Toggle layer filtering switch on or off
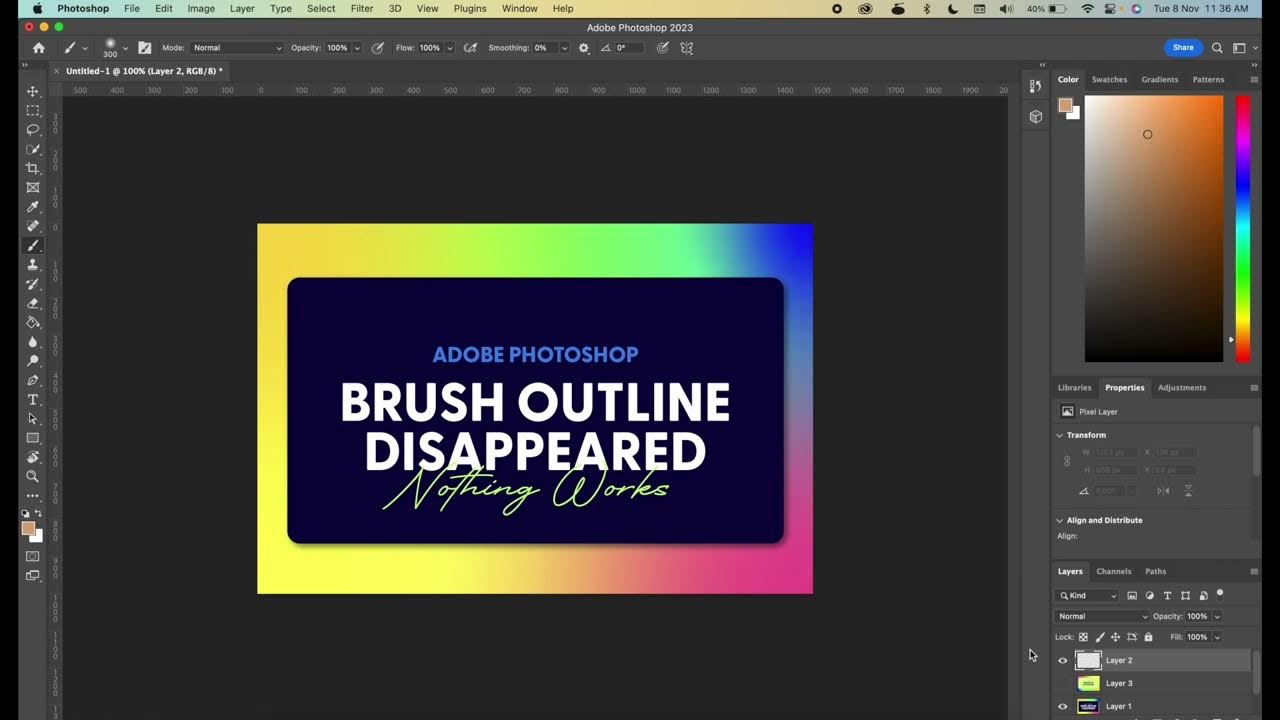This screenshot has width=1280, height=720. pyautogui.click(x=1220, y=594)
